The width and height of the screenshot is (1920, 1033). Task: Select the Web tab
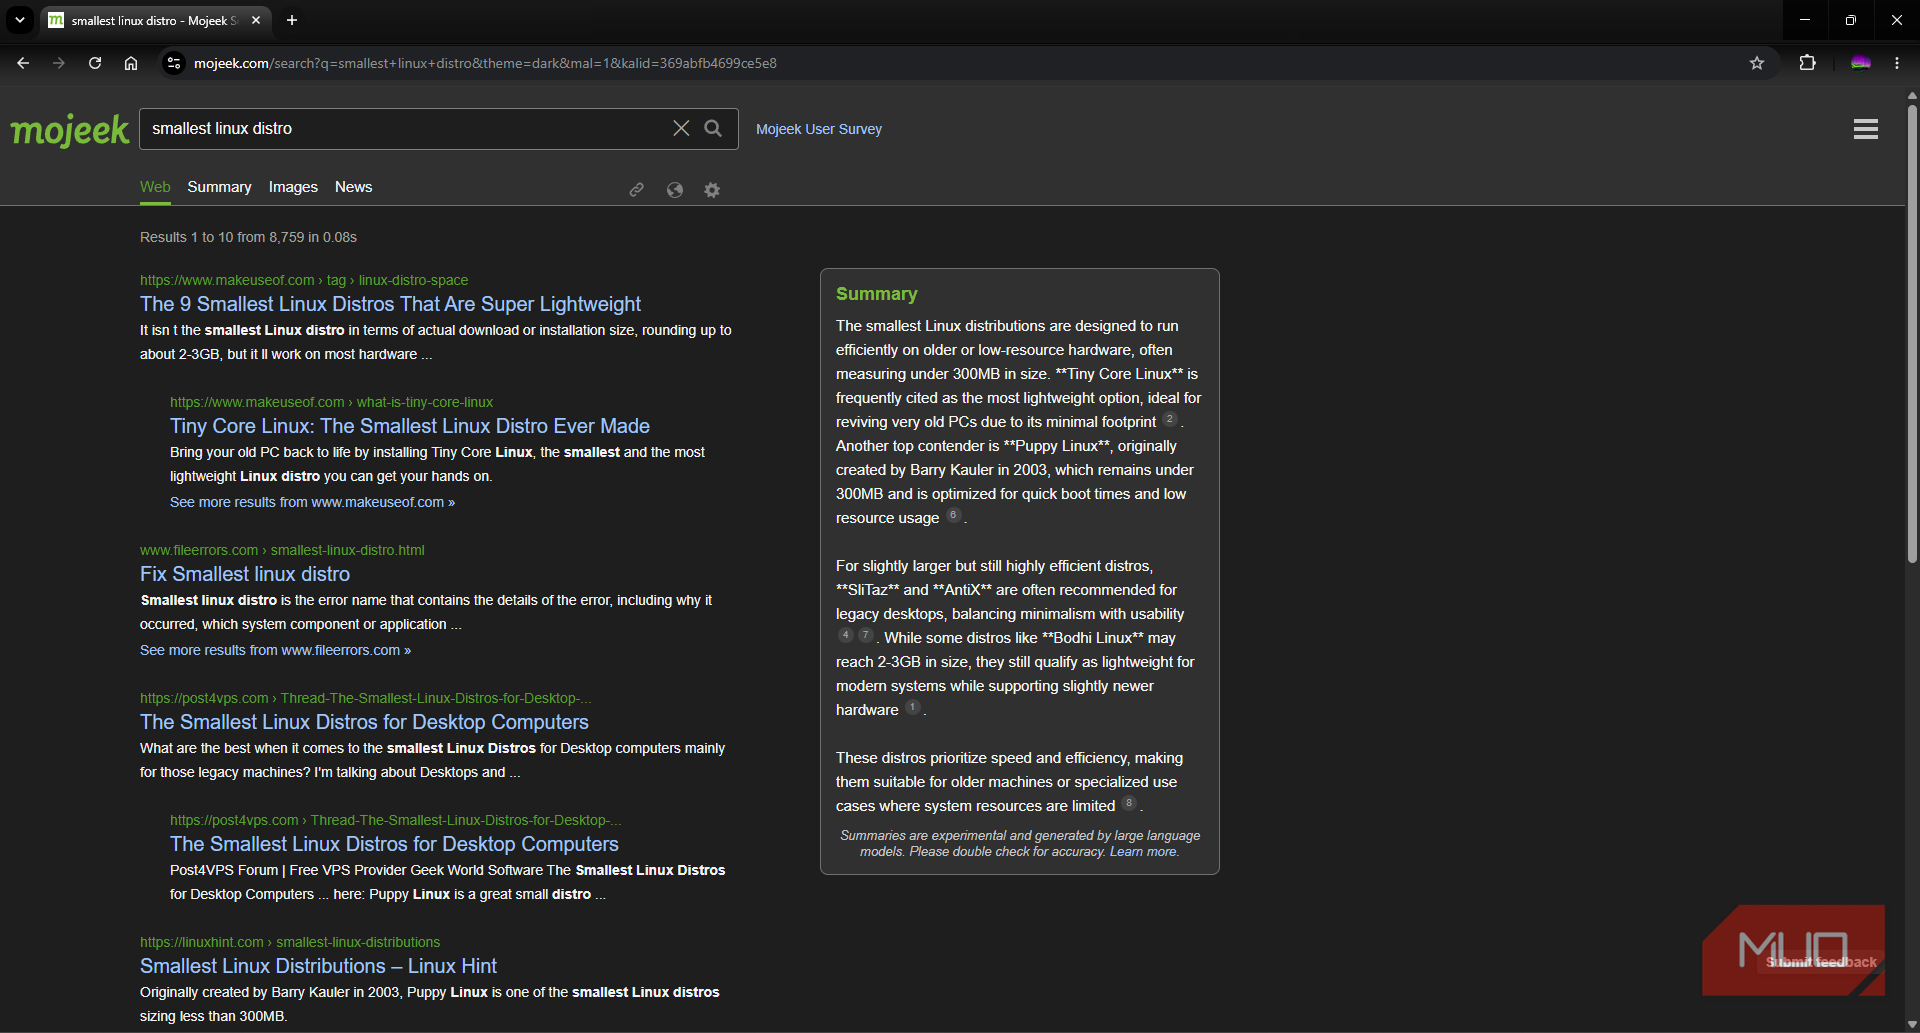155,187
